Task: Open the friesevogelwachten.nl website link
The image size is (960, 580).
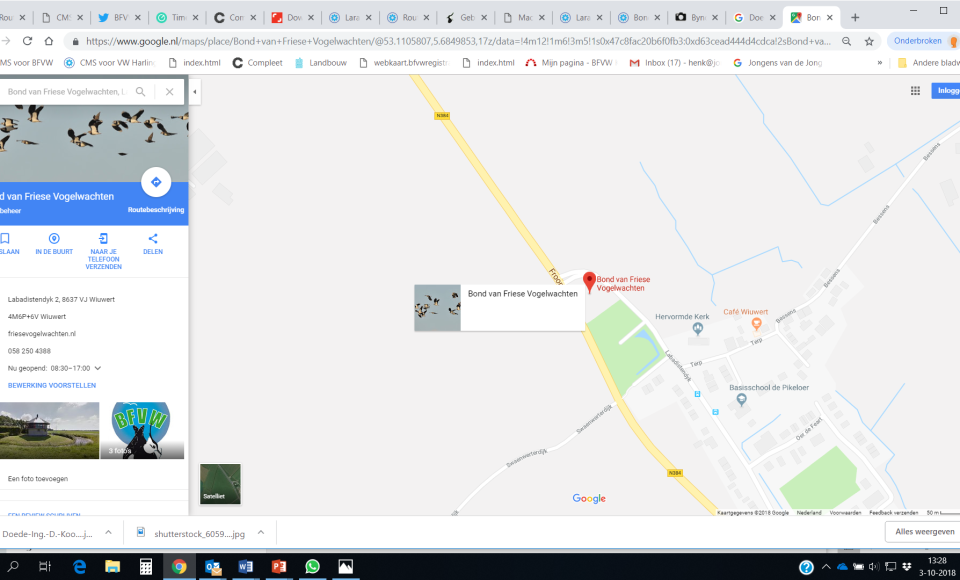Action: pyautogui.click(x=42, y=334)
